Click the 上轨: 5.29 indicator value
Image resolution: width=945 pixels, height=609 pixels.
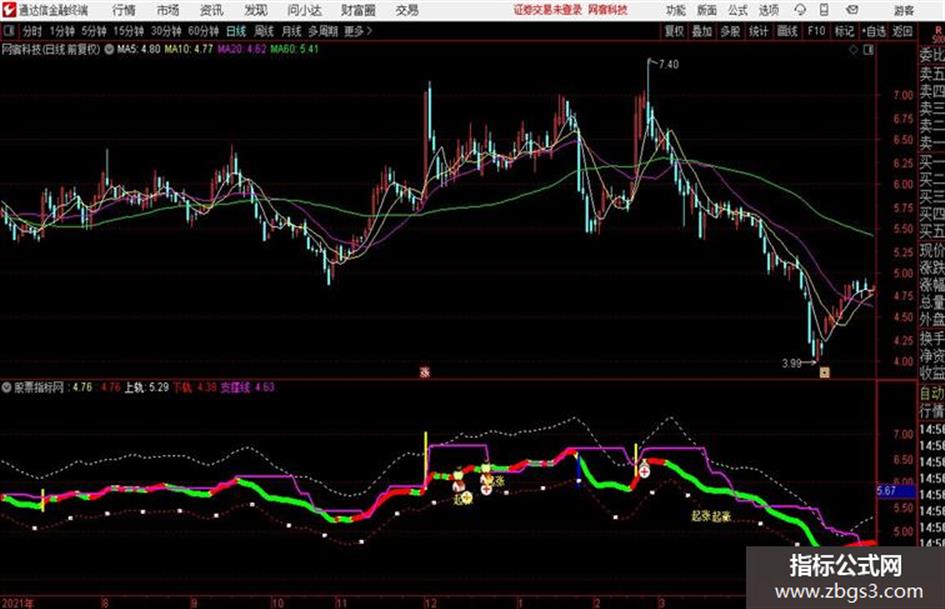coord(146,387)
